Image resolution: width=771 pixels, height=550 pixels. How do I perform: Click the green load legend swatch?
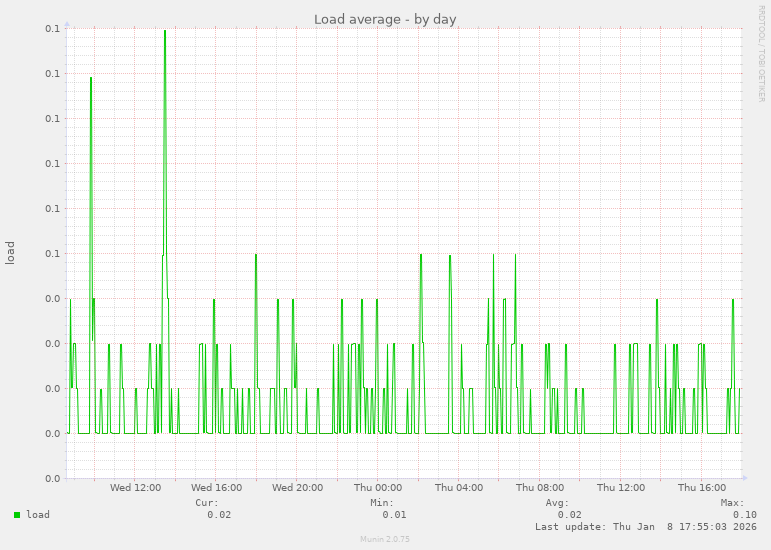pyautogui.click(x=17, y=515)
